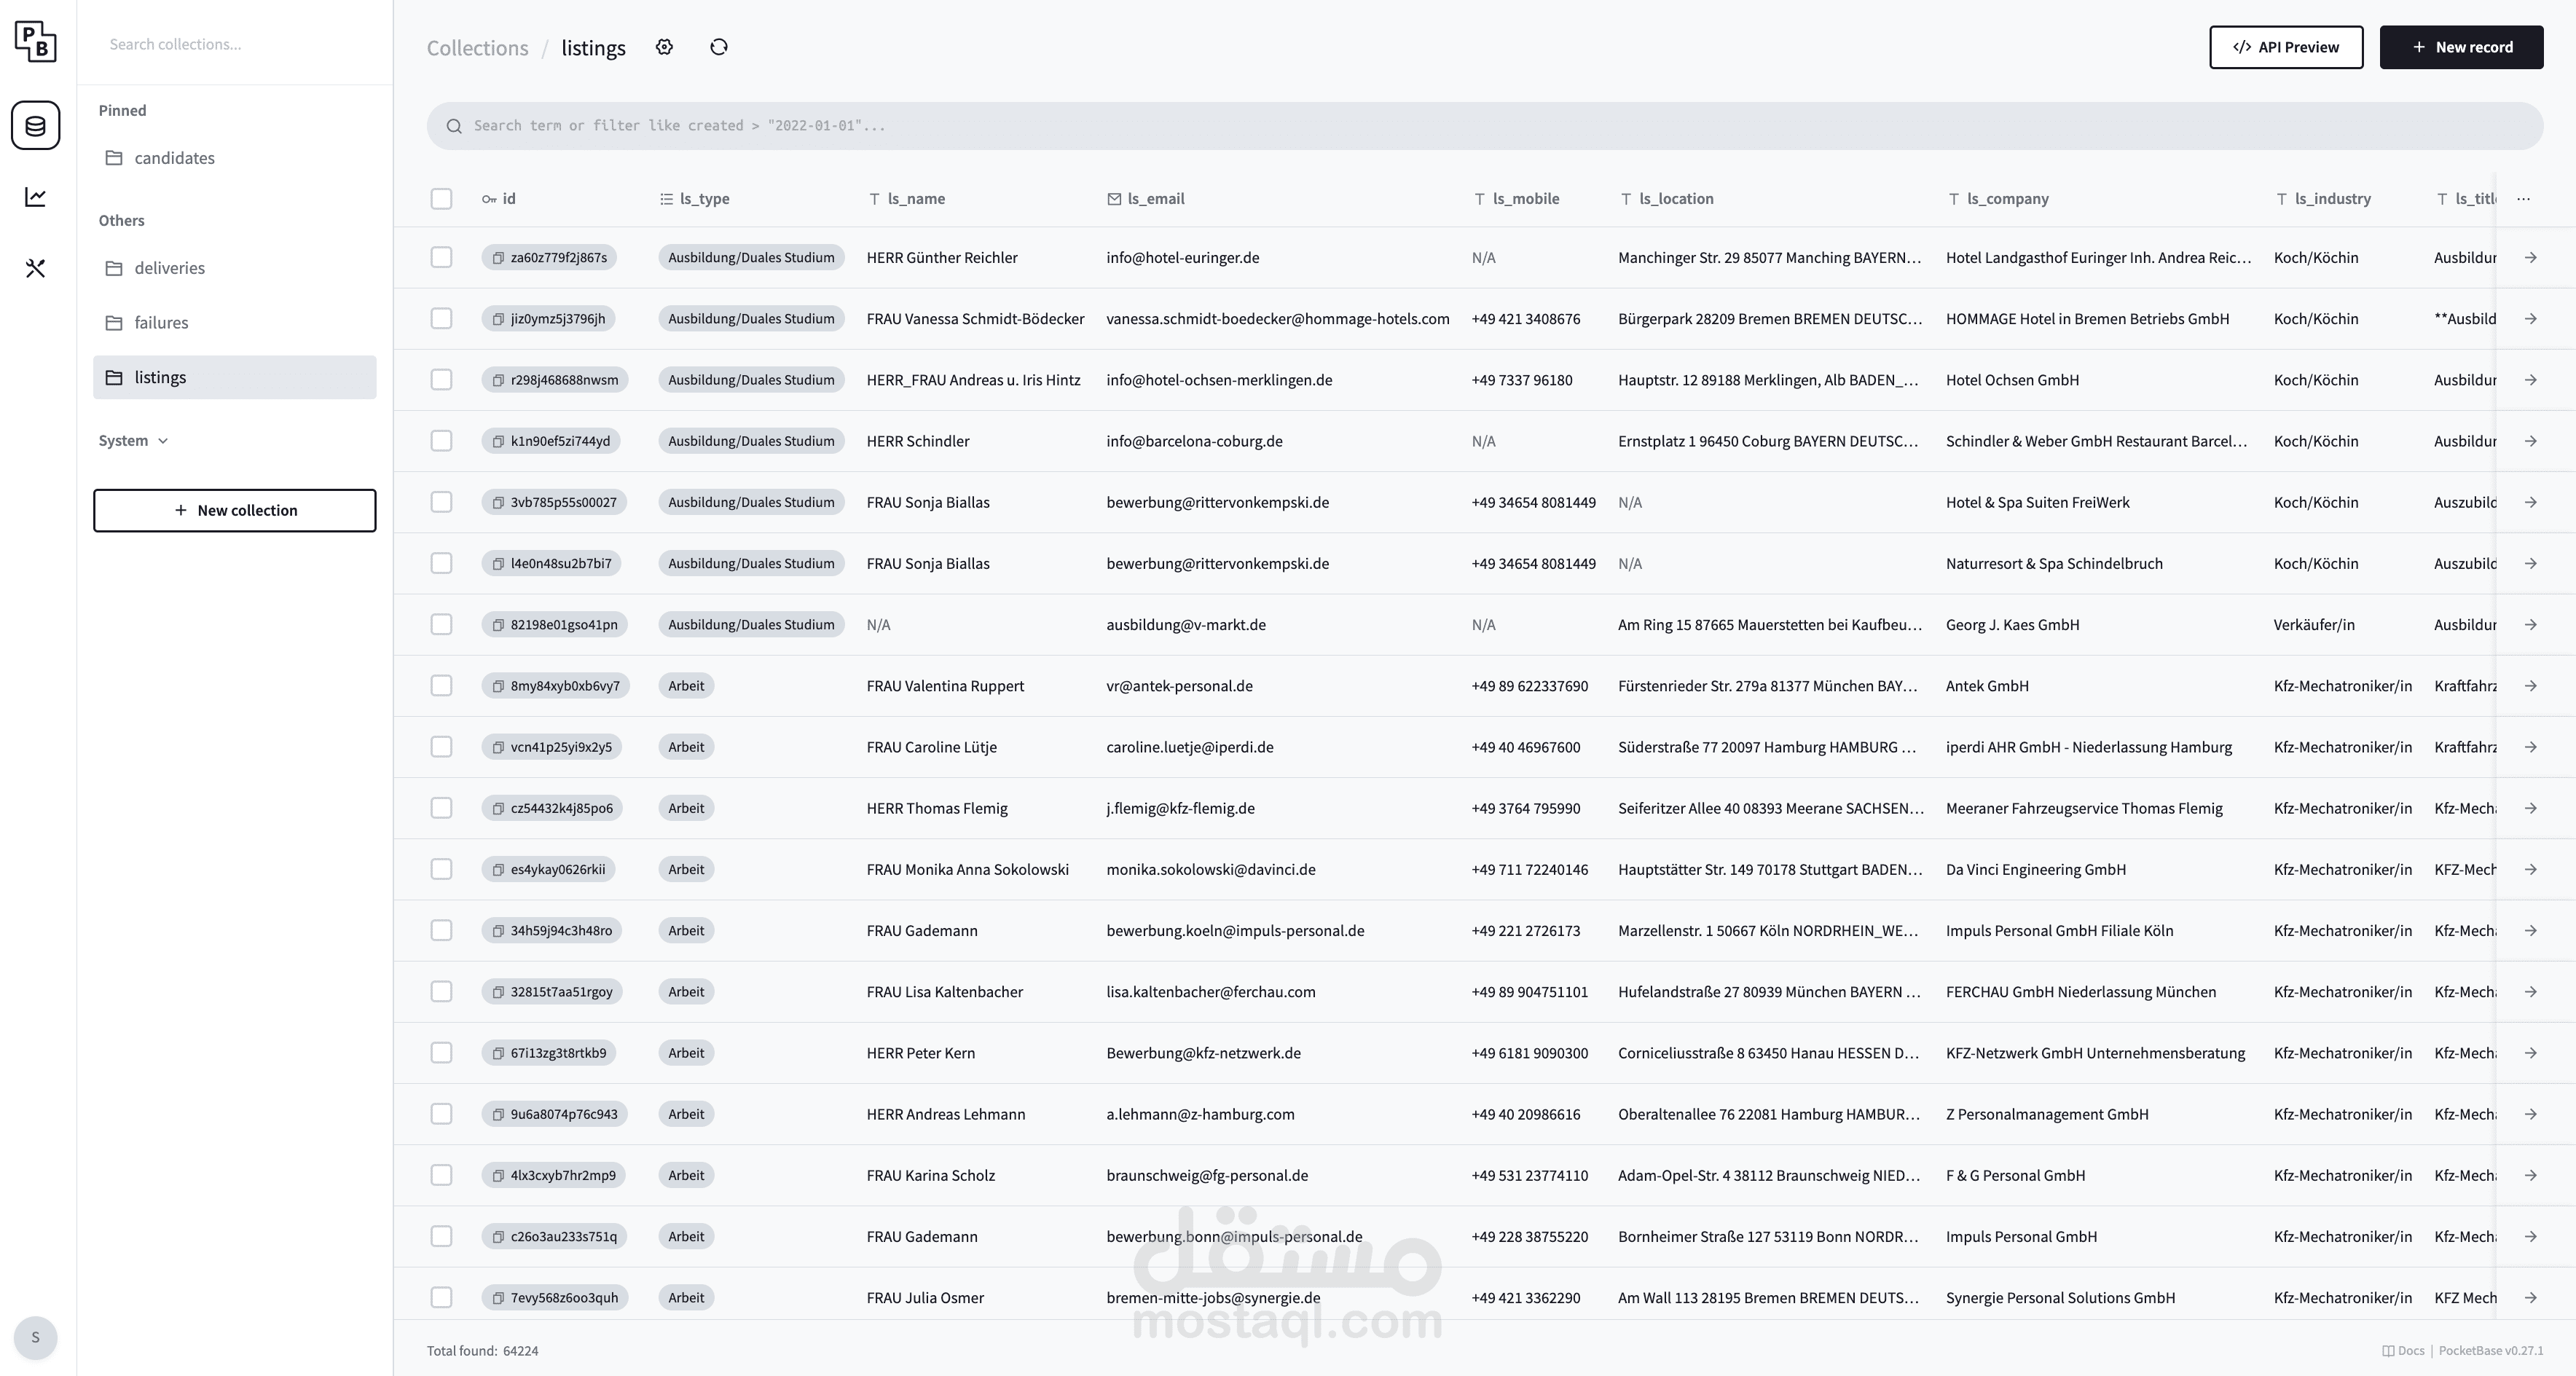
Task: Click the Arbeit tag in Julia Osmer row
Action: click(x=686, y=1297)
